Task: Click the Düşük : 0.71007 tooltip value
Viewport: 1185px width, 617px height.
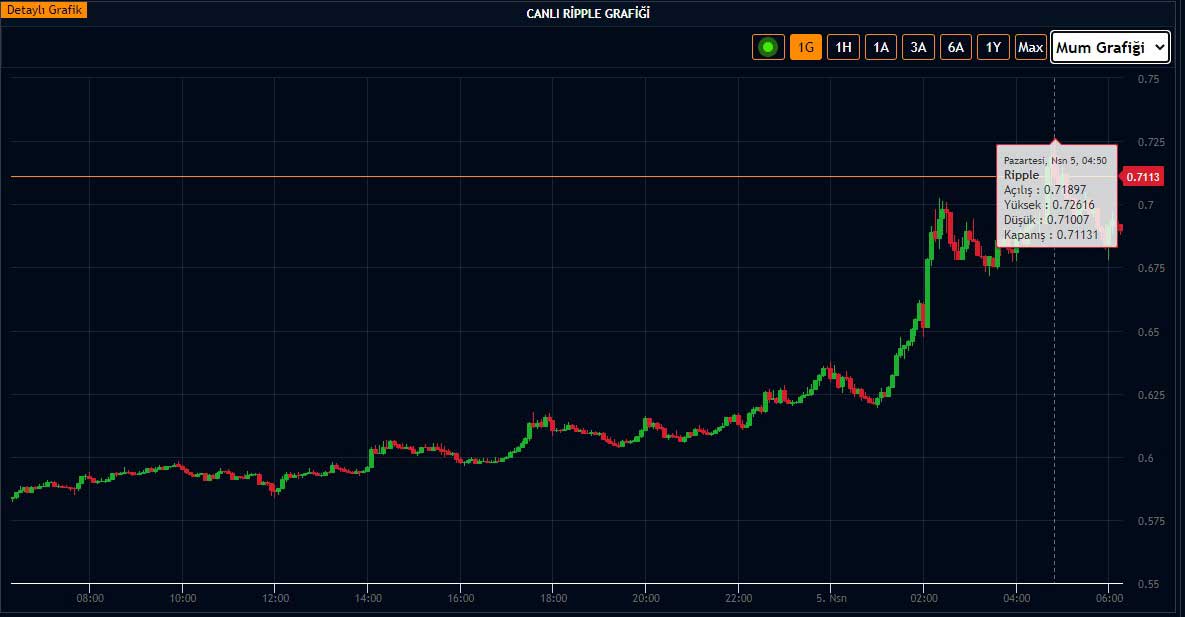Action: click(x=1046, y=220)
